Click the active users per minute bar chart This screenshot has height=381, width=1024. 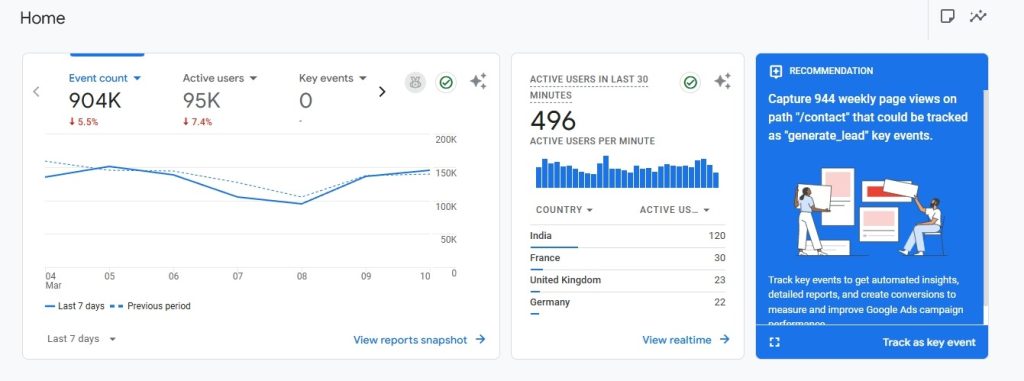pyautogui.click(x=627, y=172)
